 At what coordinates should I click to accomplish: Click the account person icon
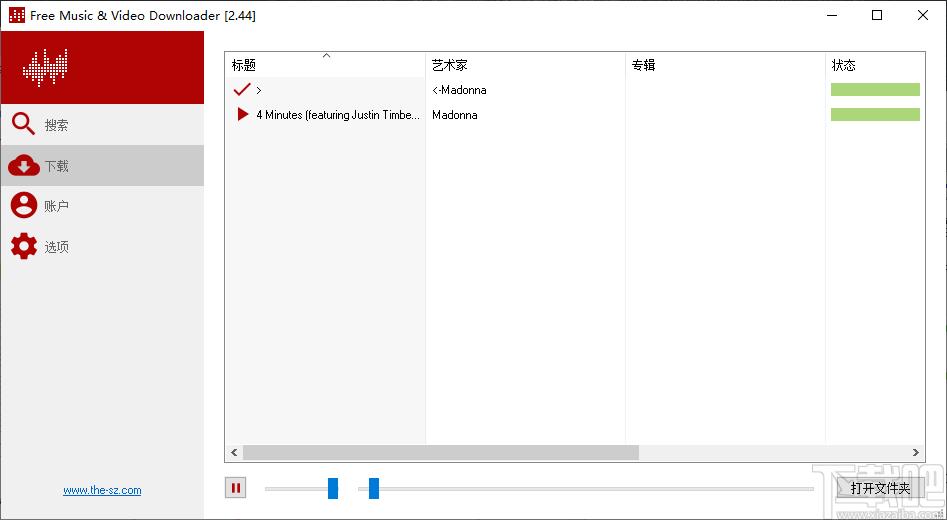[24, 205]
